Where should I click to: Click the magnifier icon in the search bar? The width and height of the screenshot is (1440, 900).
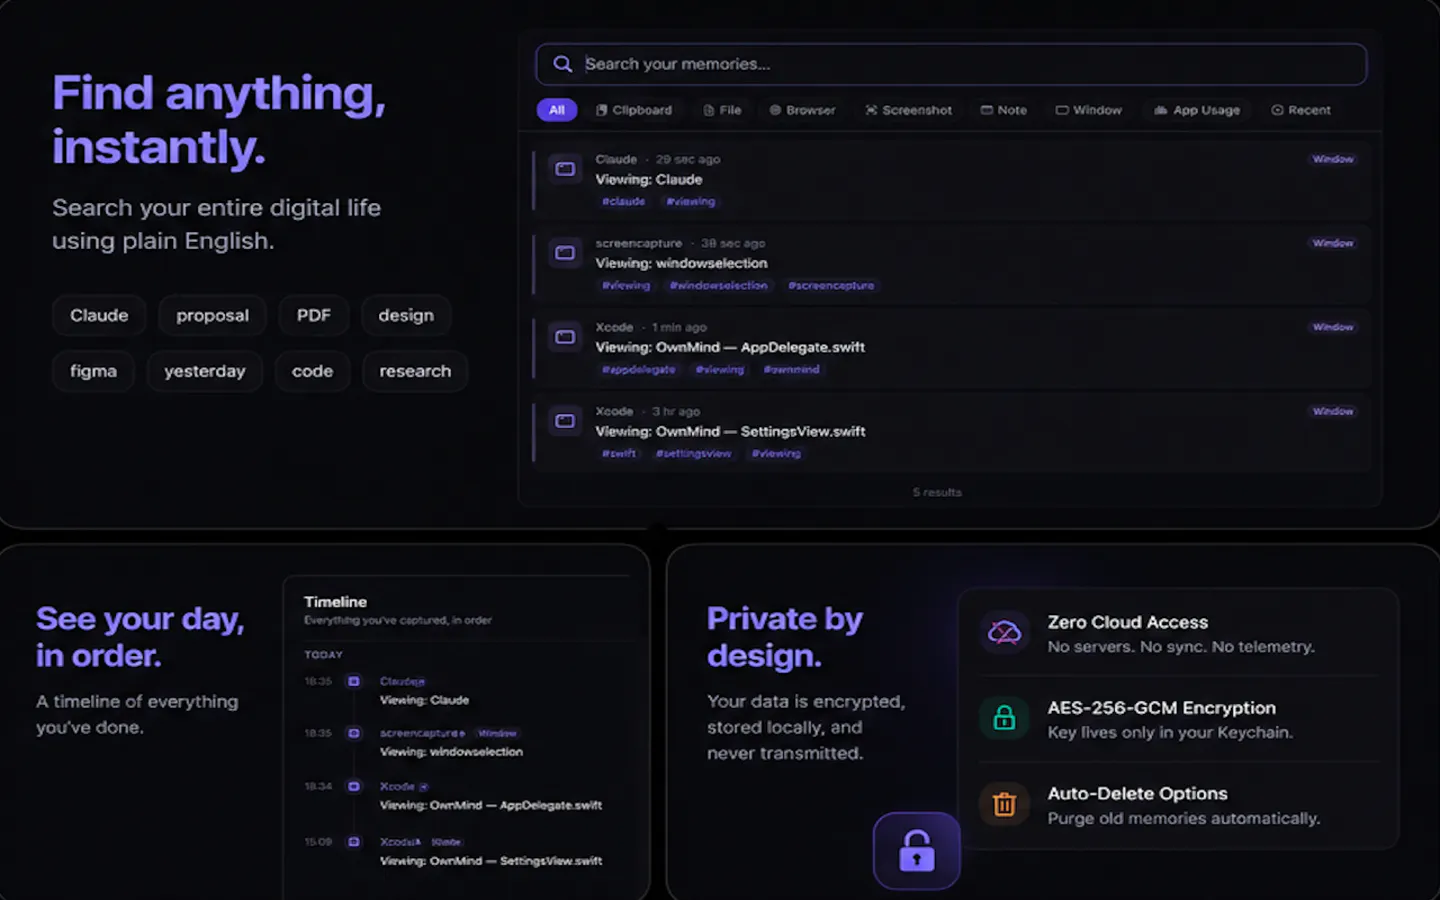[563, 64]
